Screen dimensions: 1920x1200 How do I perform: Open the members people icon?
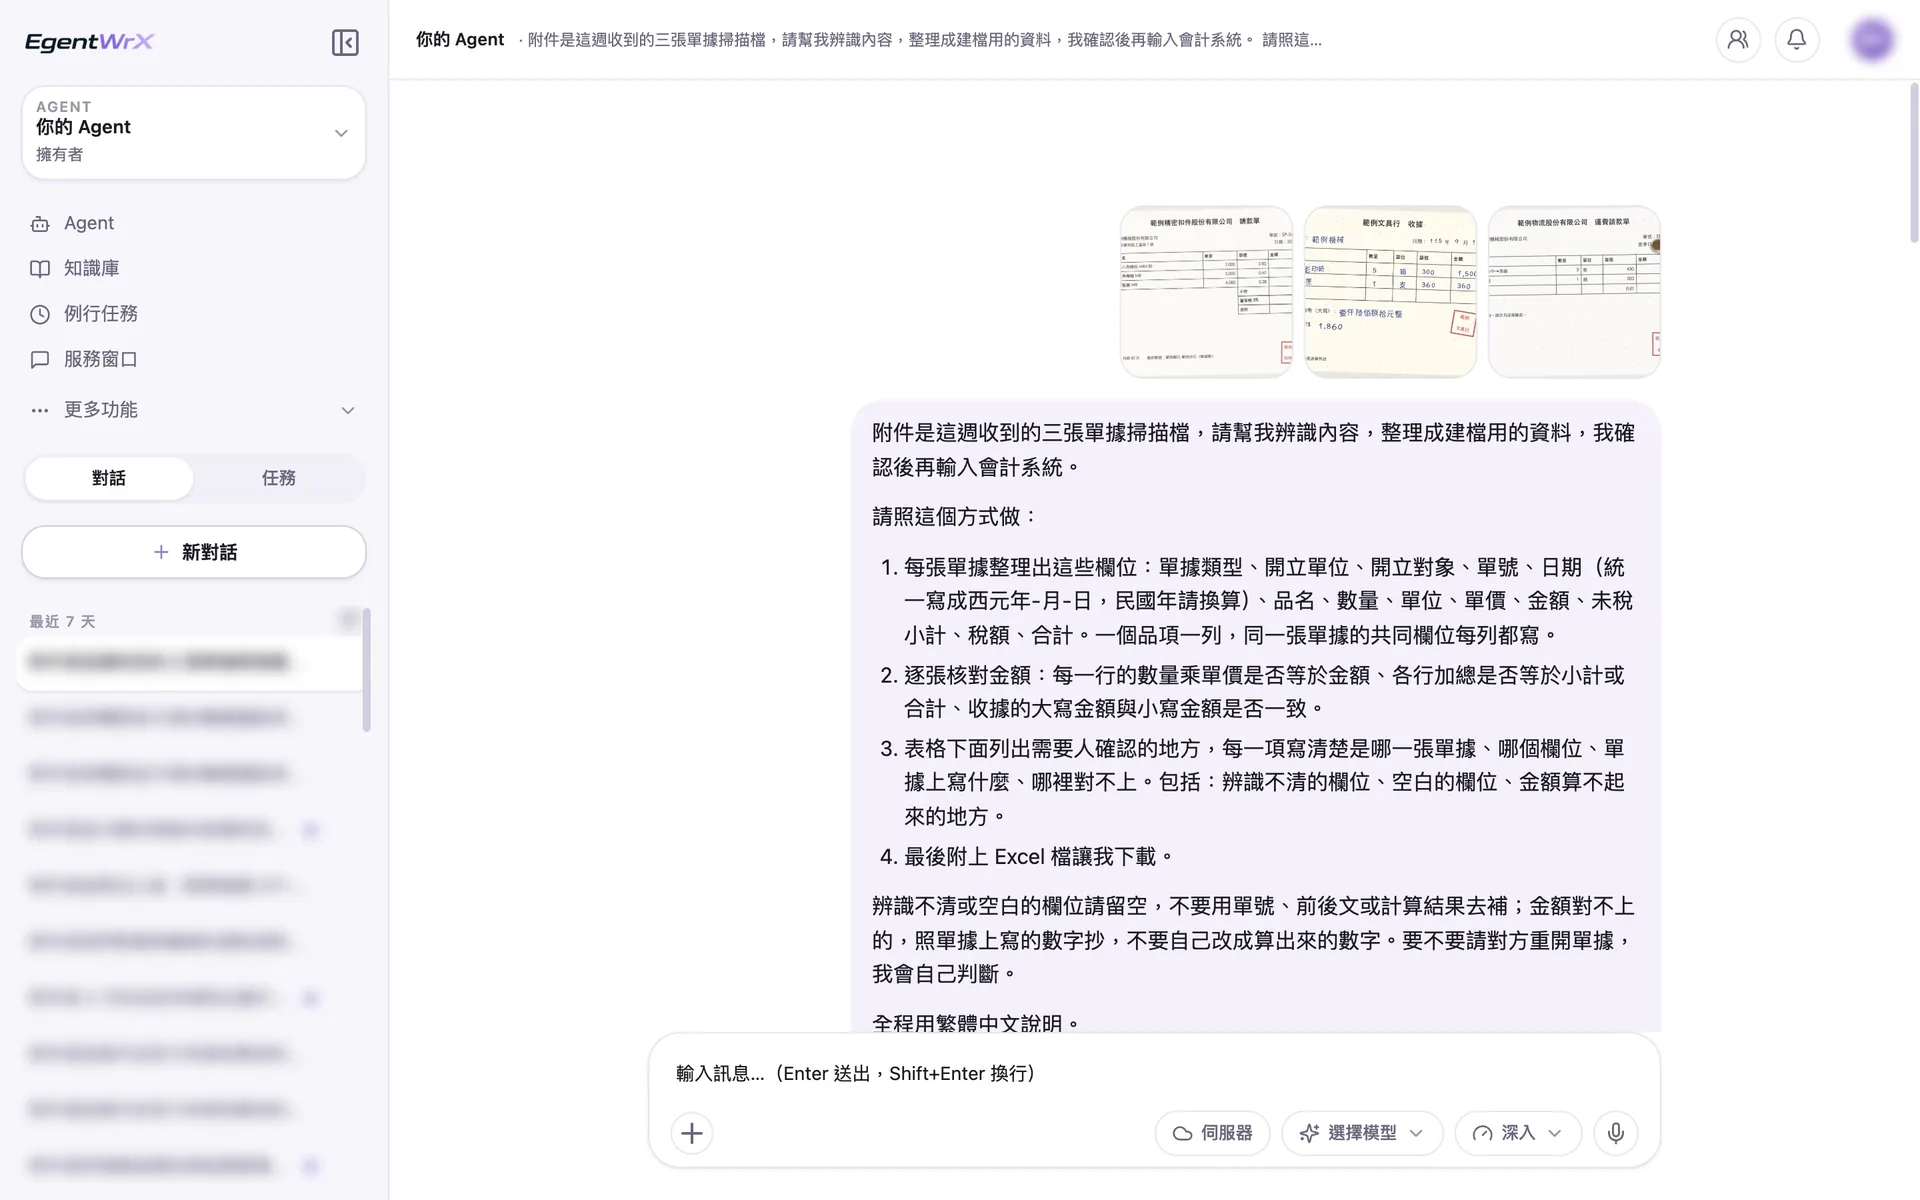coord(1738,40)
